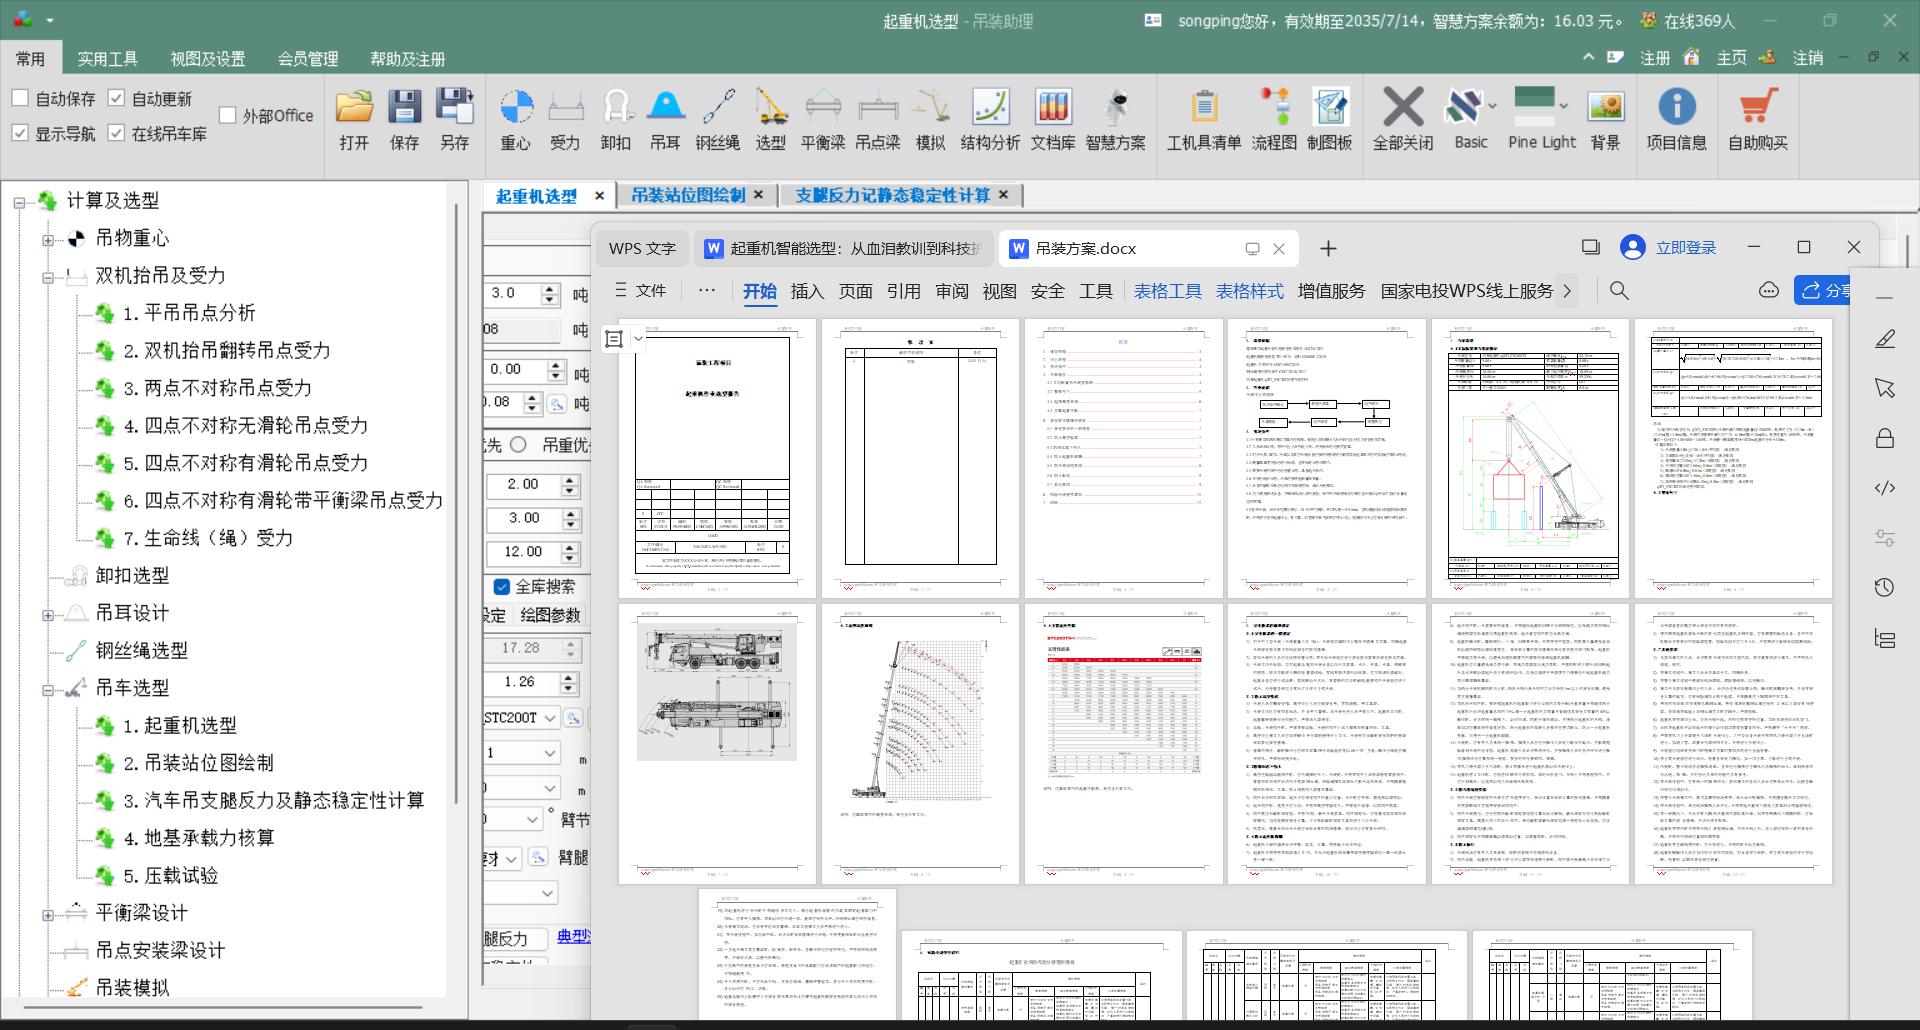Click the WPS sidebar lock icon
Screen dimensions: 1920x1030
[x=1885, y=438]
